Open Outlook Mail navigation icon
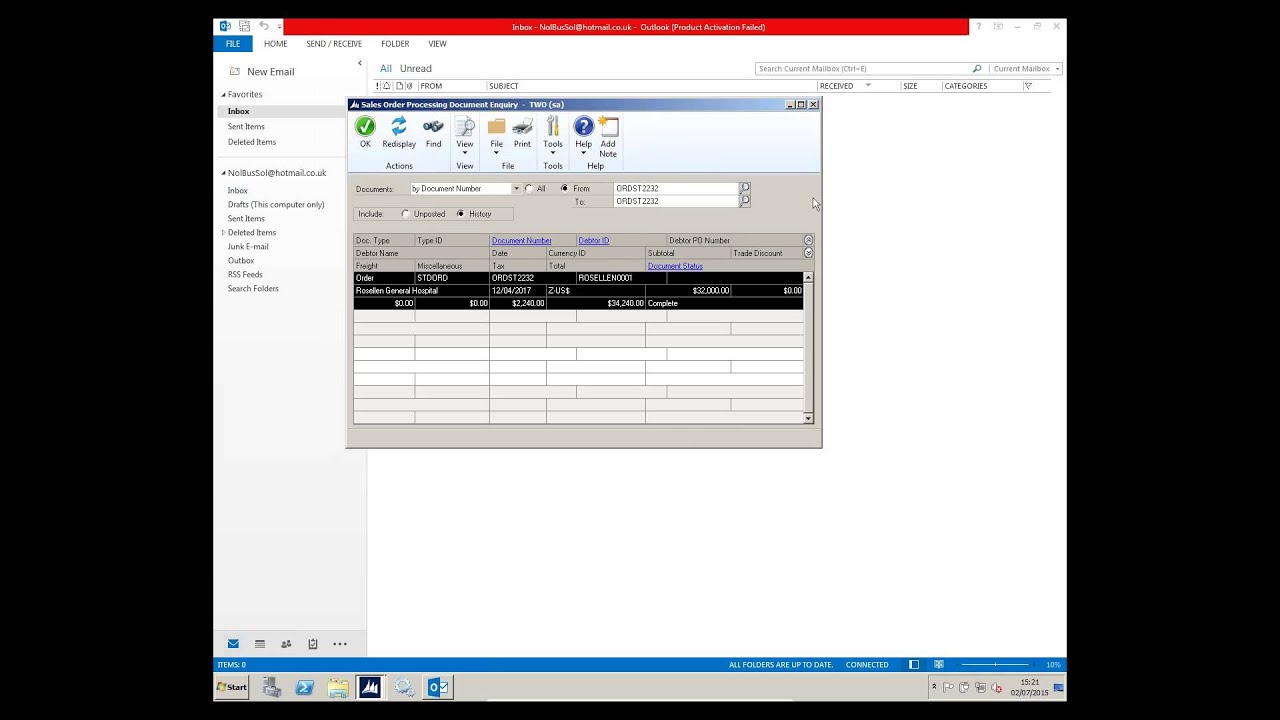The height and width of the screenshot is (720, 1280). pyautogui.click(x=233, y=644)
